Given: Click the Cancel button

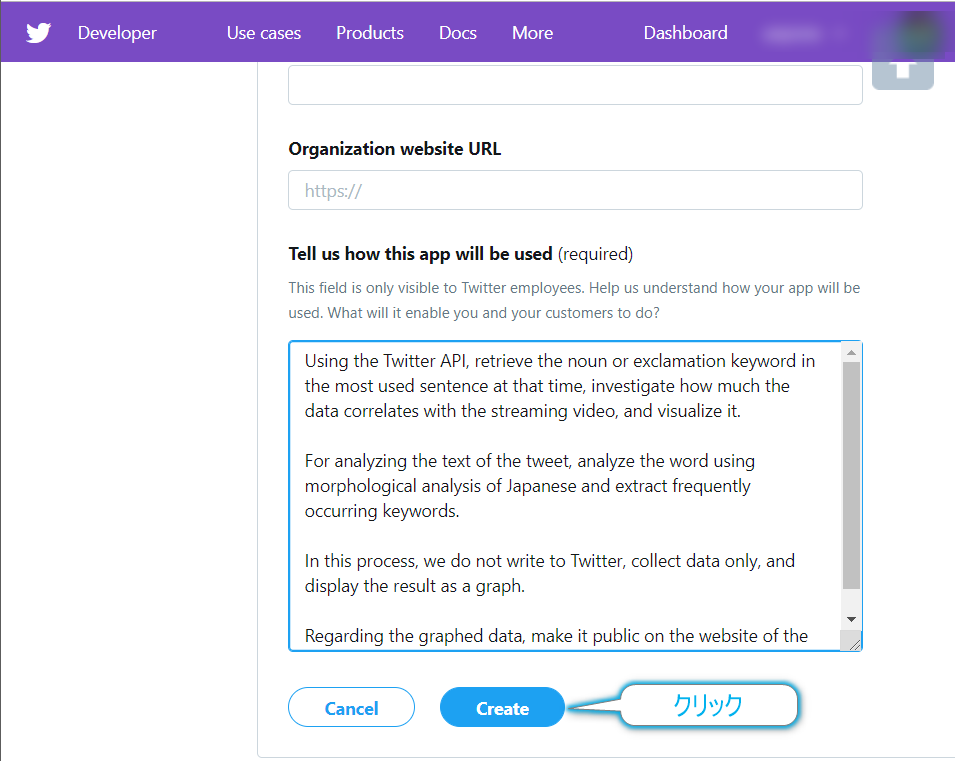Looking at the screenshot, I should (x=351, y=707).
